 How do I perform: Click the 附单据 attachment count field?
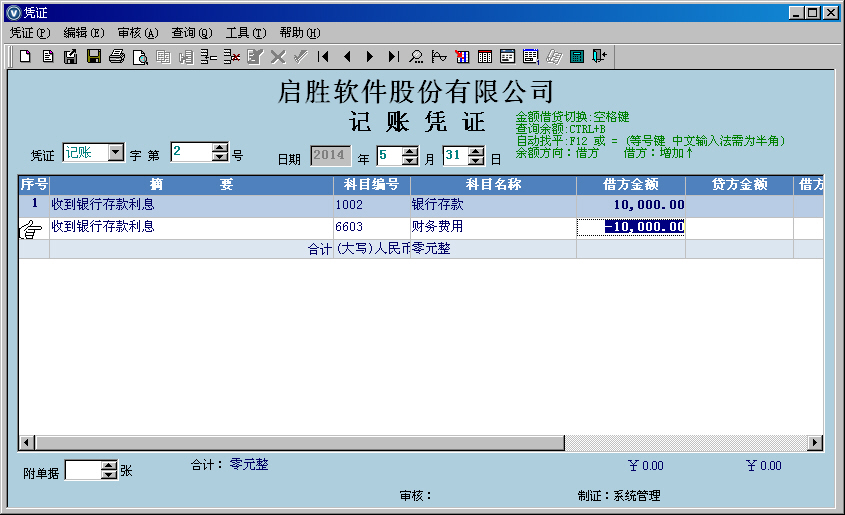84,470
